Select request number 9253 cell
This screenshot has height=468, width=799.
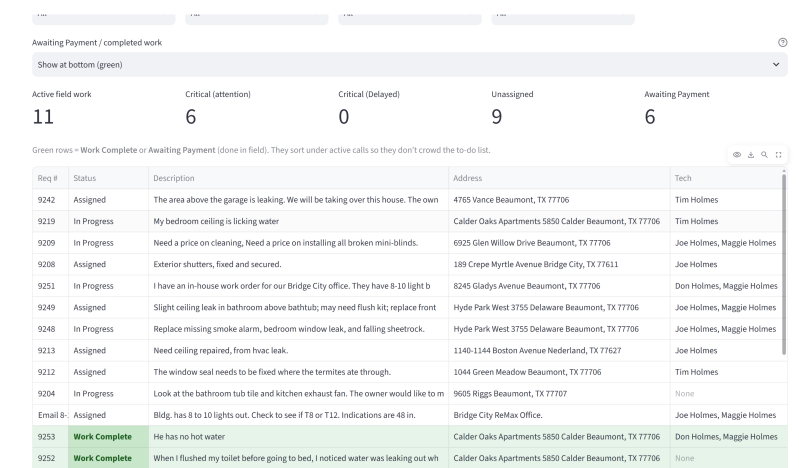[50, 436]
